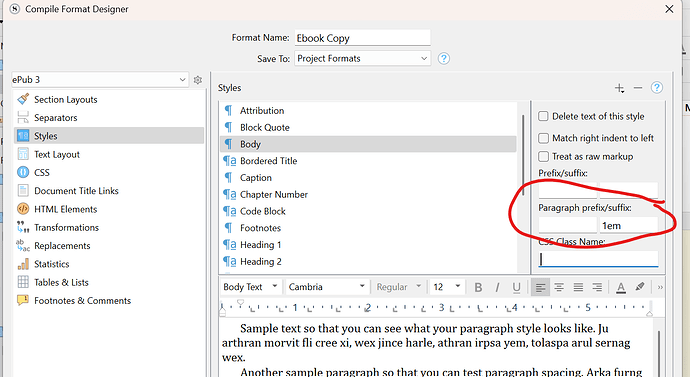The image size is (690, 377).
Task: Open the font size 12 dropdown
Action: click(x=447, y=287)
